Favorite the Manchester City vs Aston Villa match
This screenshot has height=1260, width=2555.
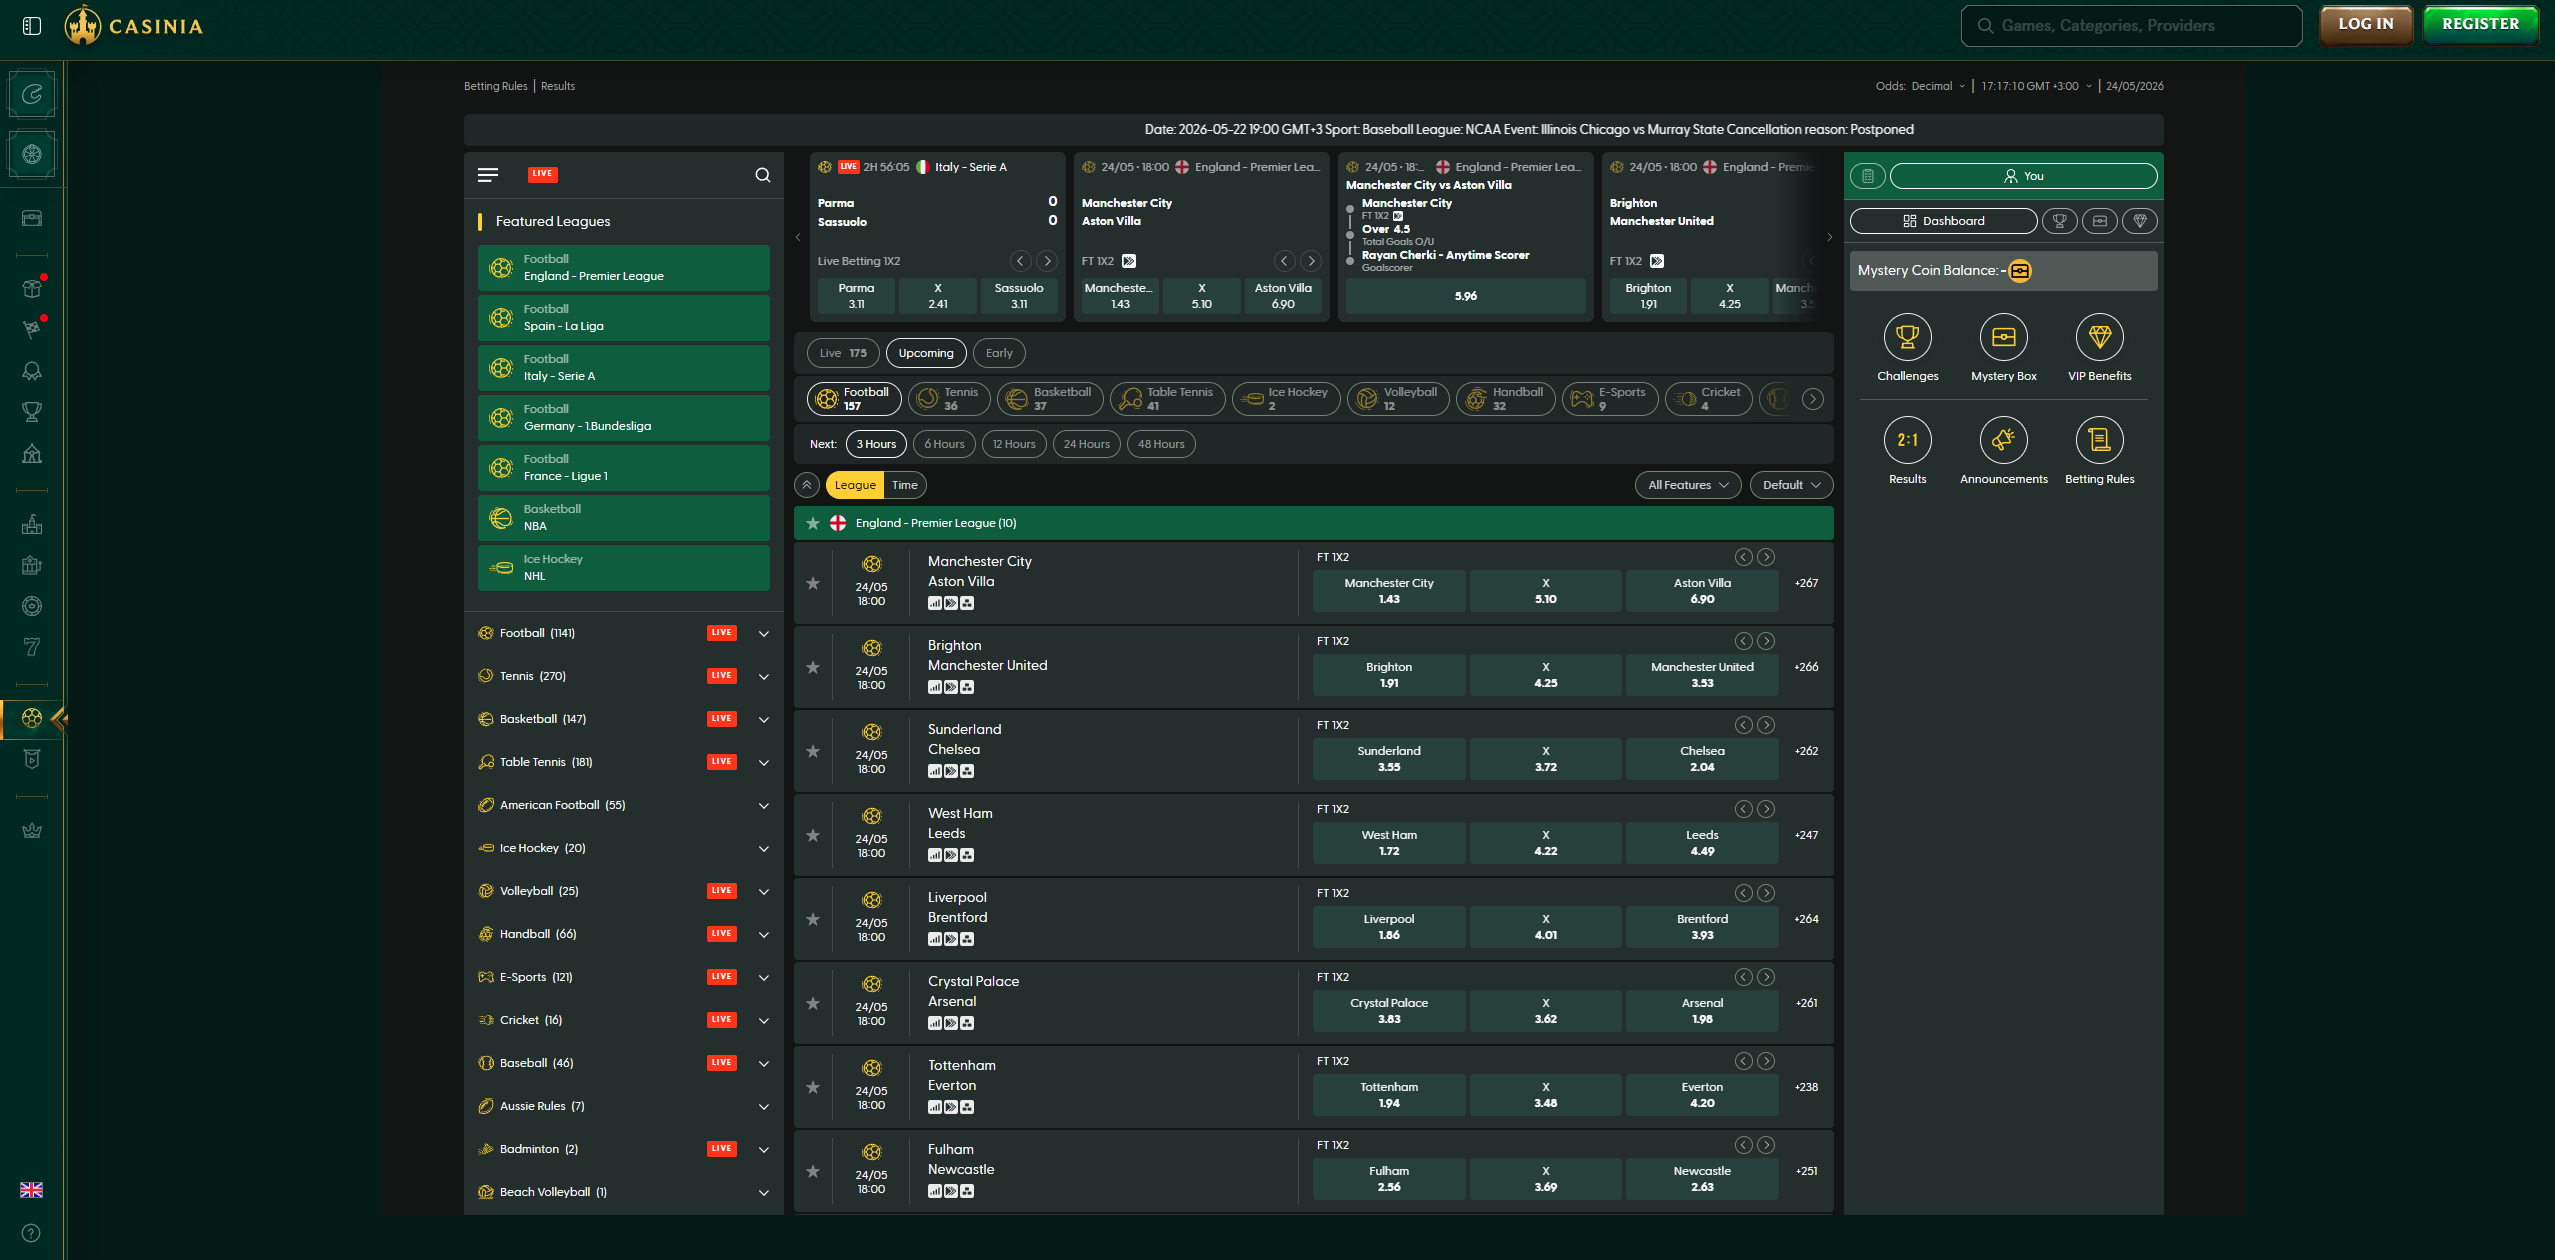(813, 583)
